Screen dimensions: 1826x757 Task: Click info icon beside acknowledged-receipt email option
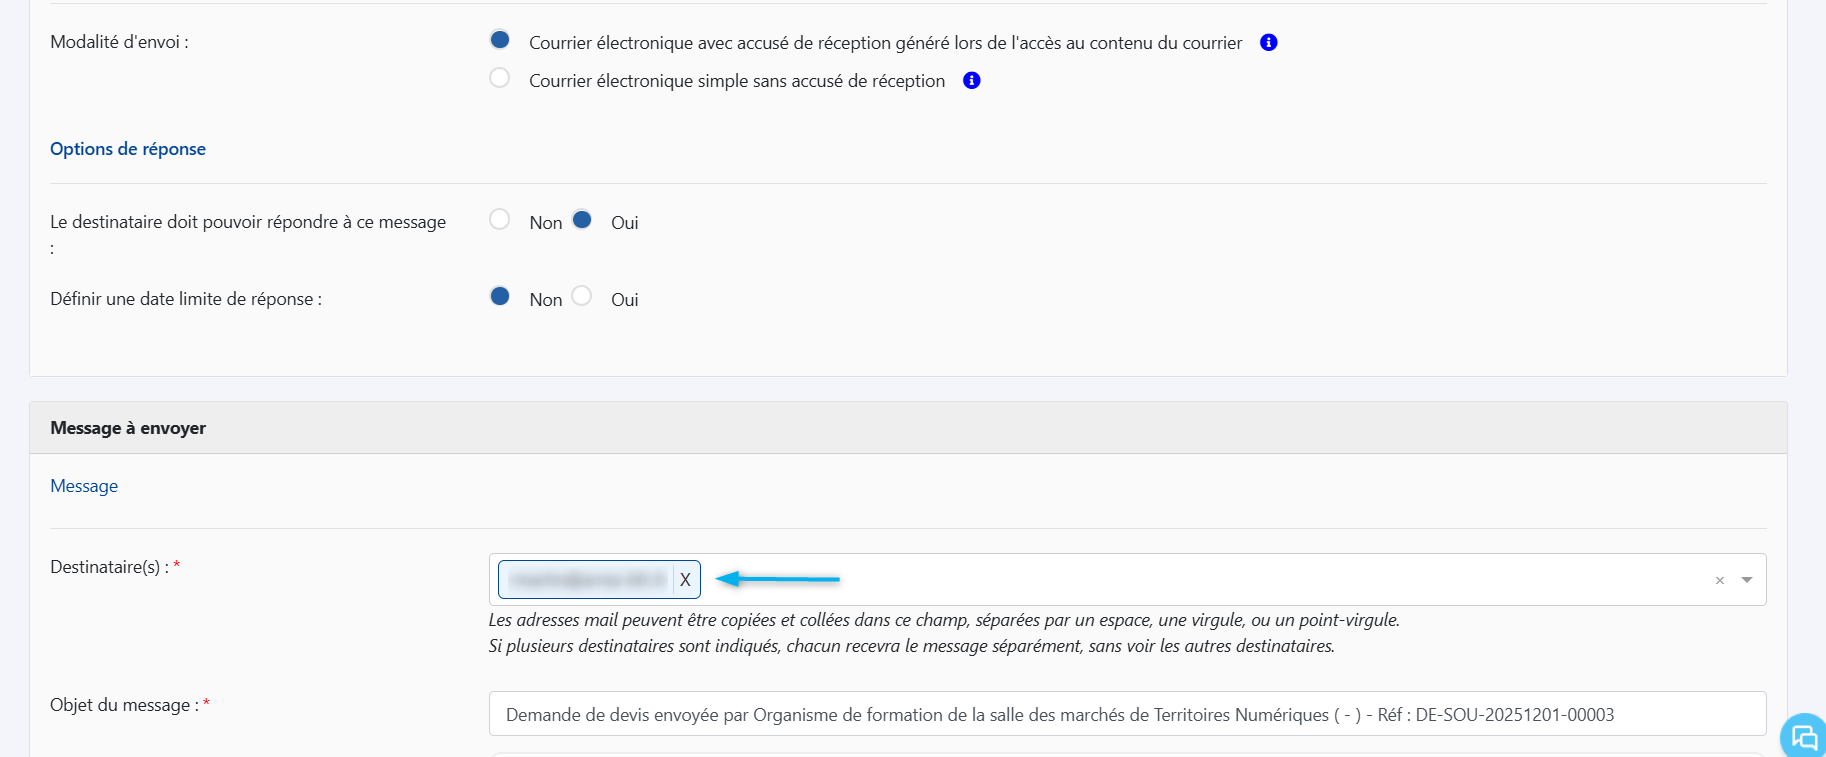[1268, 42]
